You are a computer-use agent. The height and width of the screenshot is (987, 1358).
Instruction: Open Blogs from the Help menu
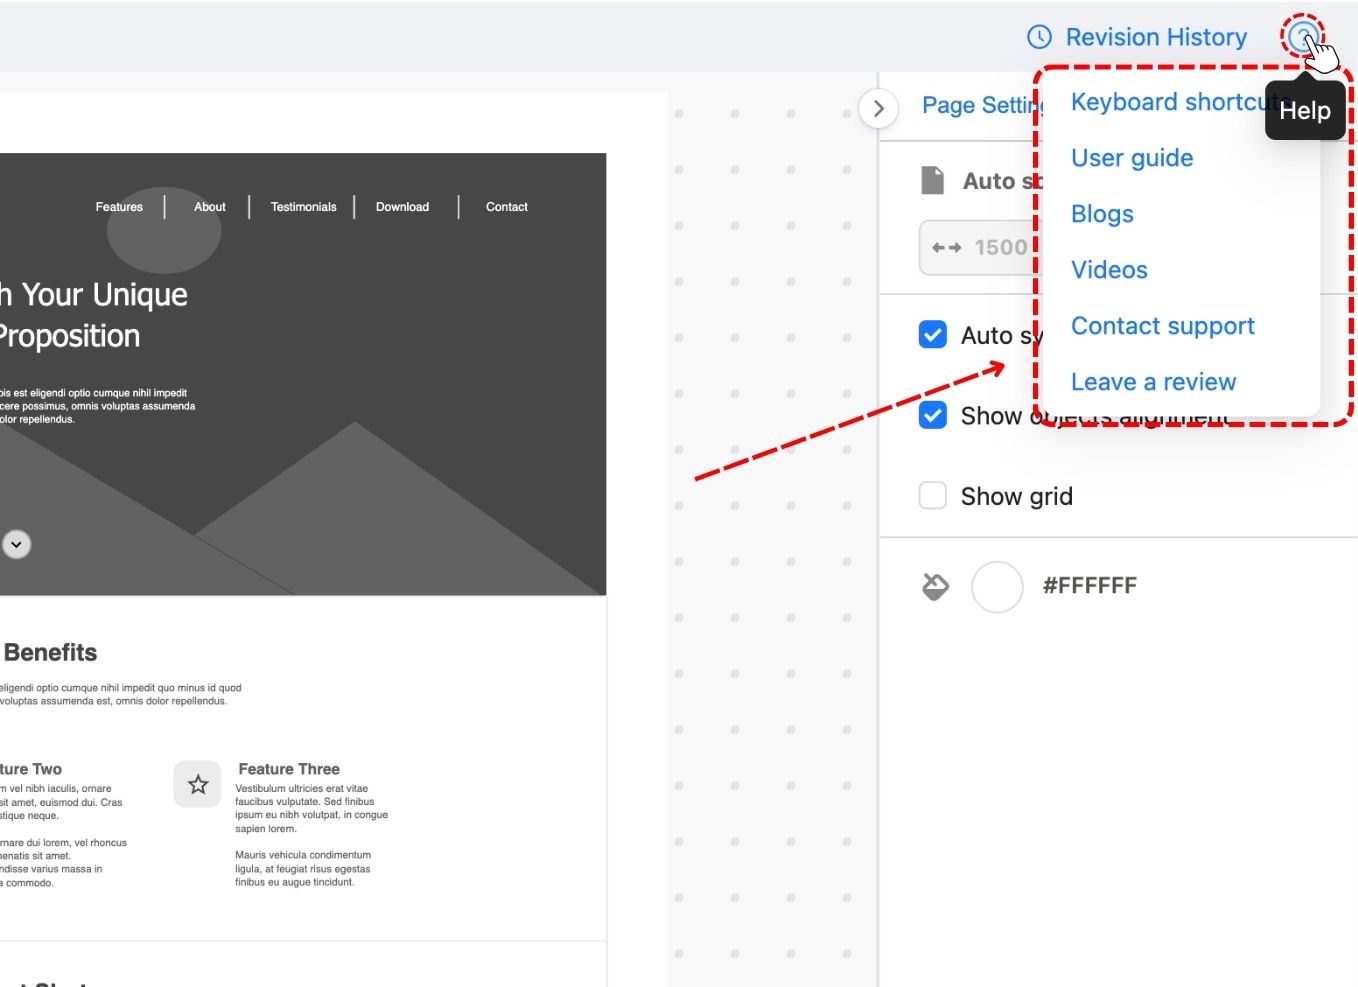click(1101, 214)
